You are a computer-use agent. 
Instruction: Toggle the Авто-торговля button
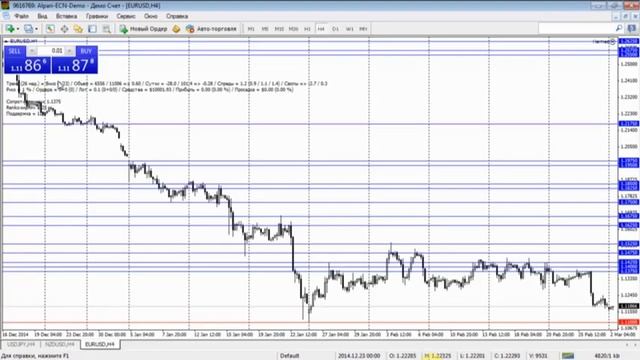tap(211, 29)
